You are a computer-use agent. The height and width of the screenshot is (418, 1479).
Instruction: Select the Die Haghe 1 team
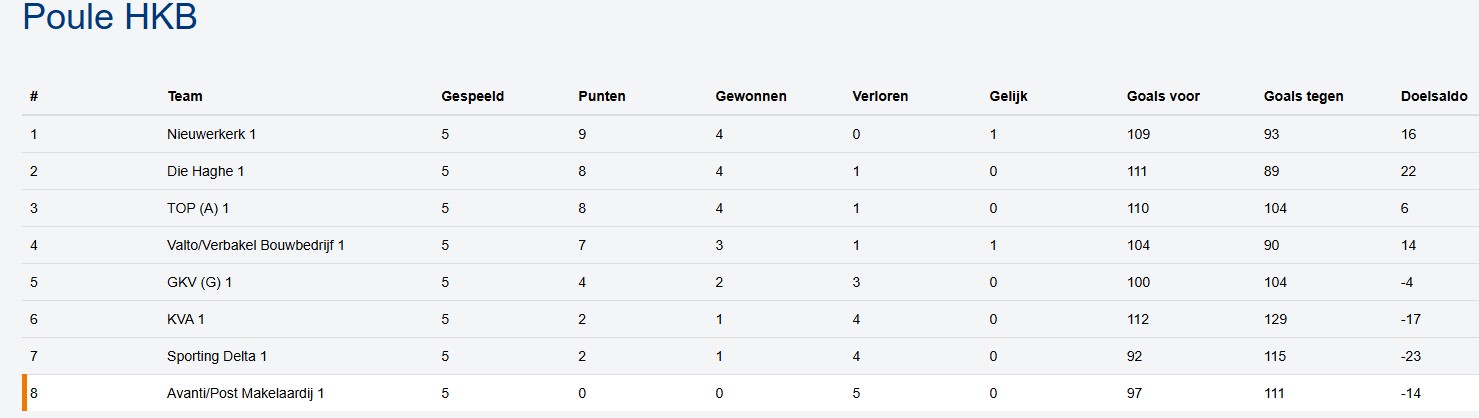(x=206, y=171)
